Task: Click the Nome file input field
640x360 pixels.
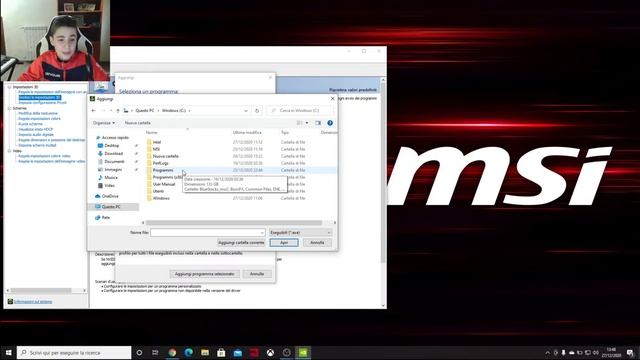Action: pos(208,232)
